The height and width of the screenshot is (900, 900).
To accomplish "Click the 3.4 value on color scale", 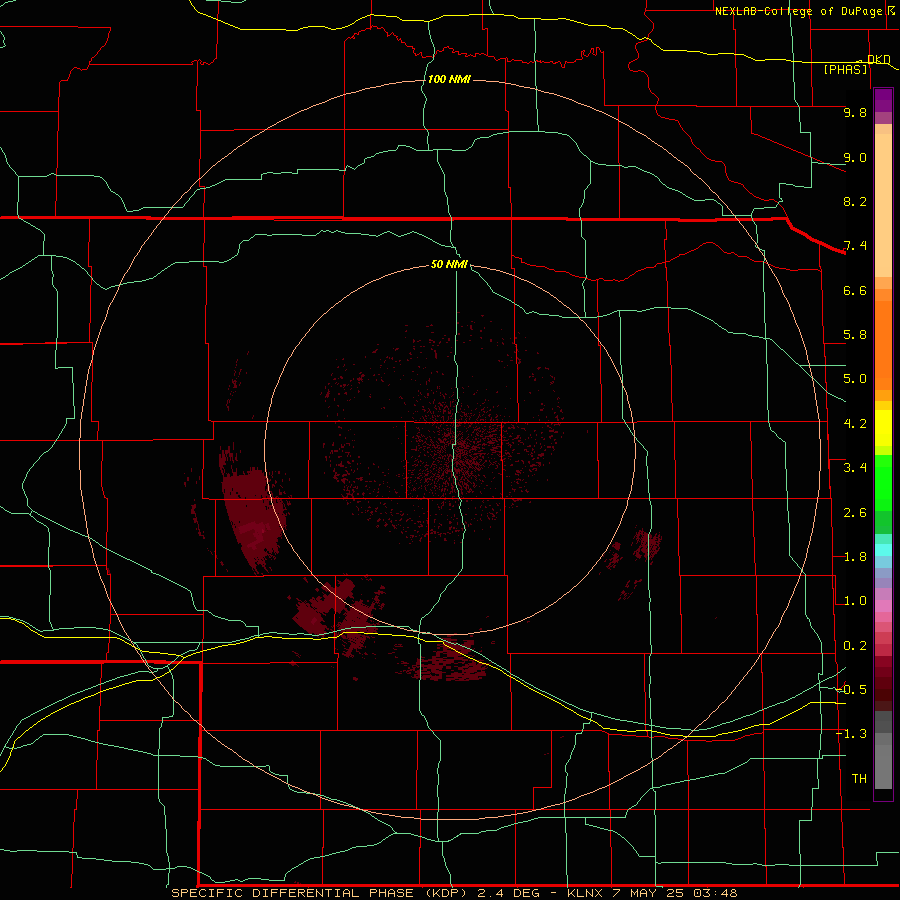I will coord(855,468).
